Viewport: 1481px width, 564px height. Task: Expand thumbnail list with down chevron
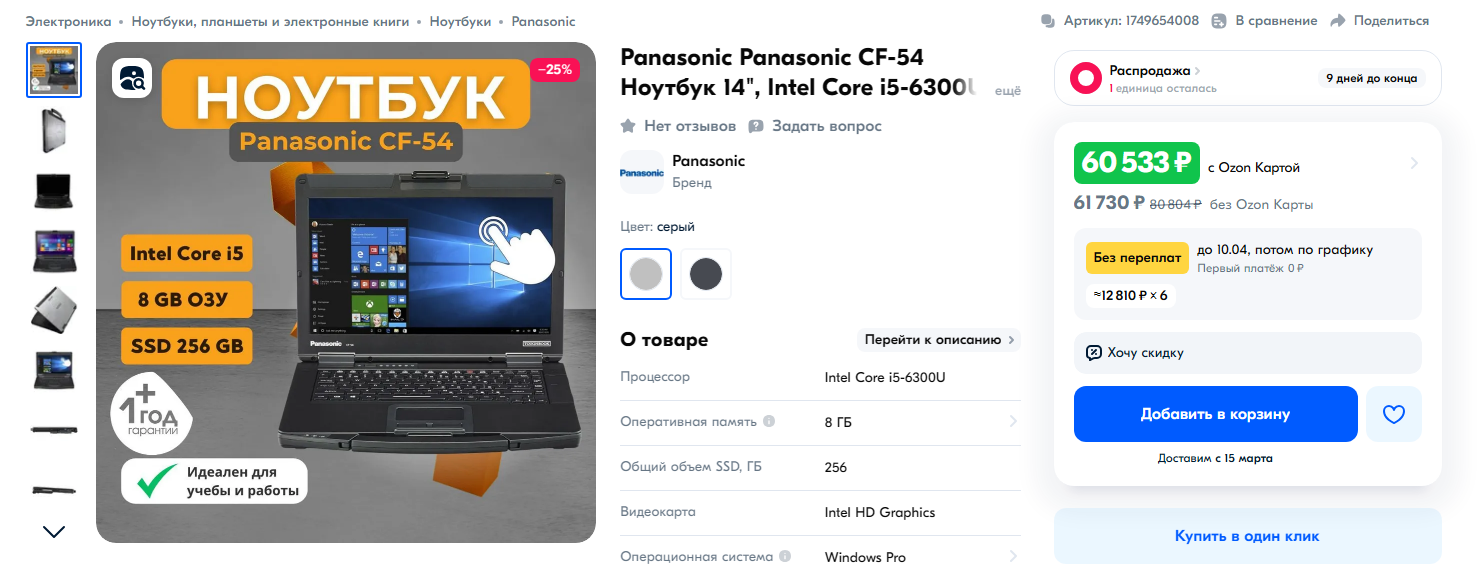(54, 531)
